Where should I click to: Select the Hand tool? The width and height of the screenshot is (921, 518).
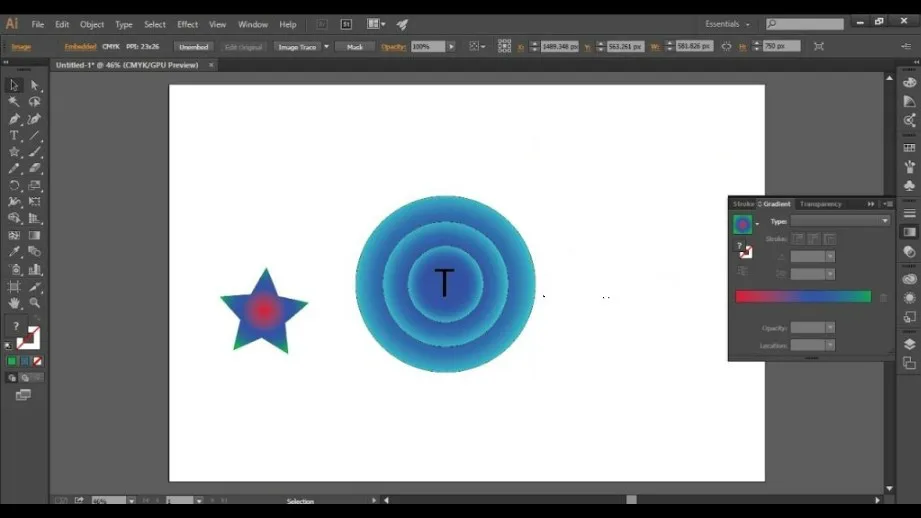point(14,302)
